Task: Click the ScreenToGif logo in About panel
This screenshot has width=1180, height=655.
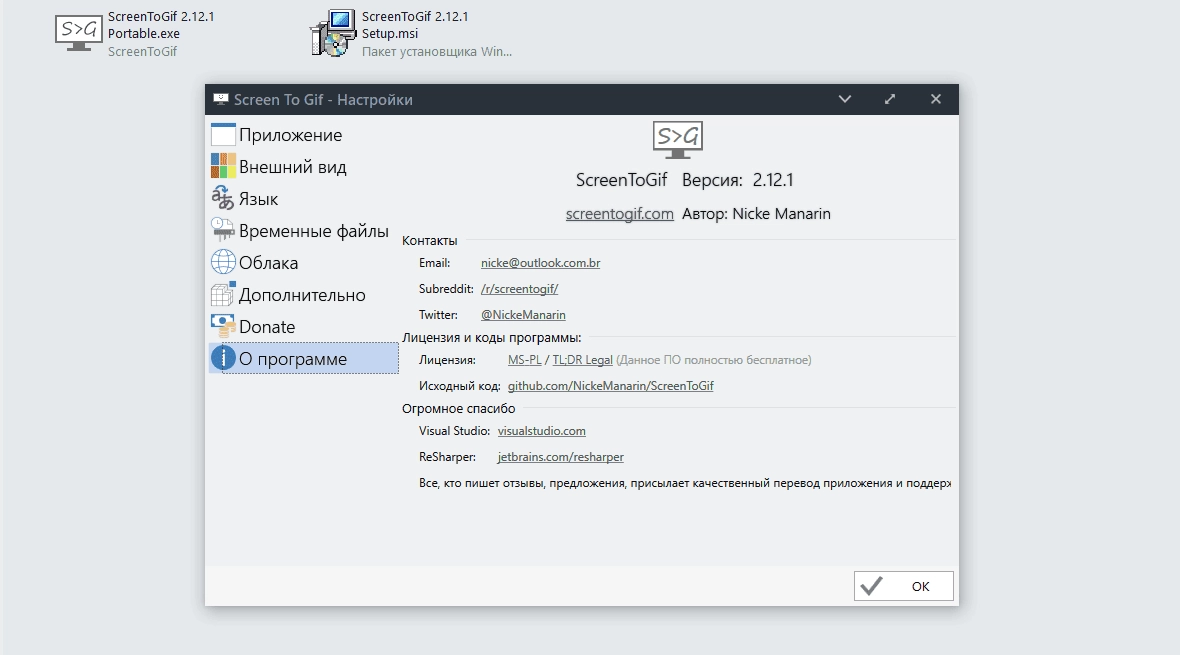Action: 677,140
